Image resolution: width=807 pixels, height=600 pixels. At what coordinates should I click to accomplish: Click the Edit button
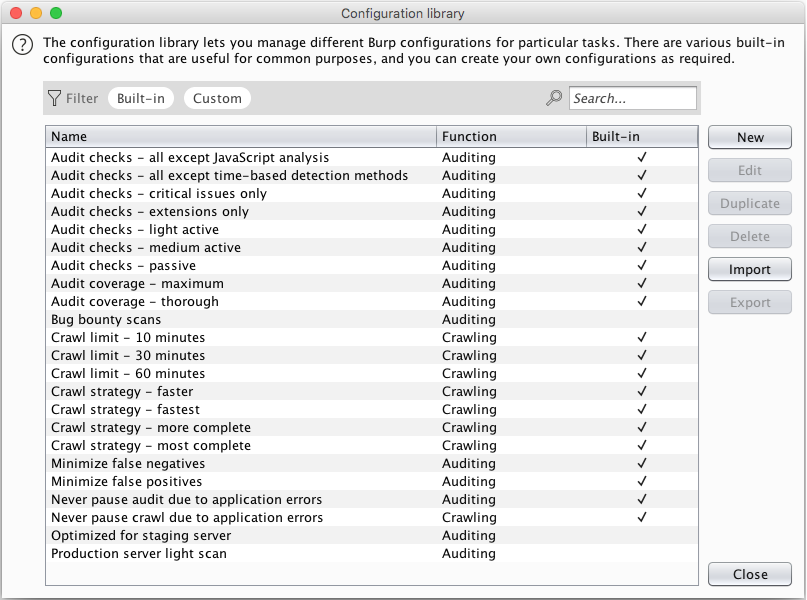click(749, 170)
